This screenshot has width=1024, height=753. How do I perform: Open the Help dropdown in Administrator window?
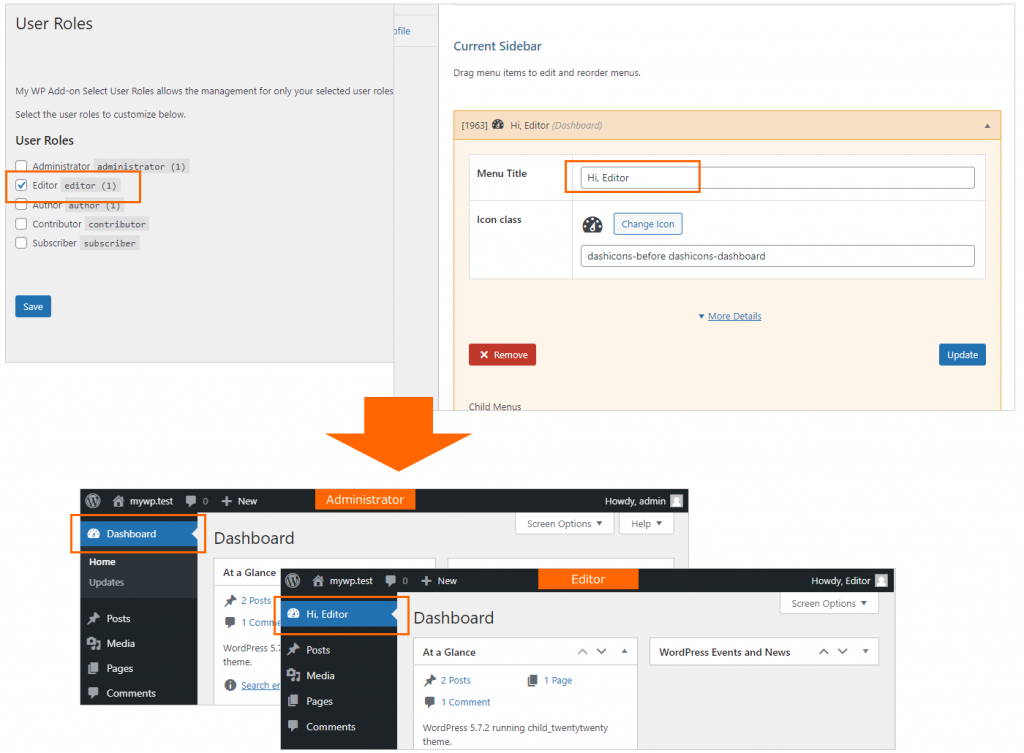pyautogui.click(x=647, y=524)
